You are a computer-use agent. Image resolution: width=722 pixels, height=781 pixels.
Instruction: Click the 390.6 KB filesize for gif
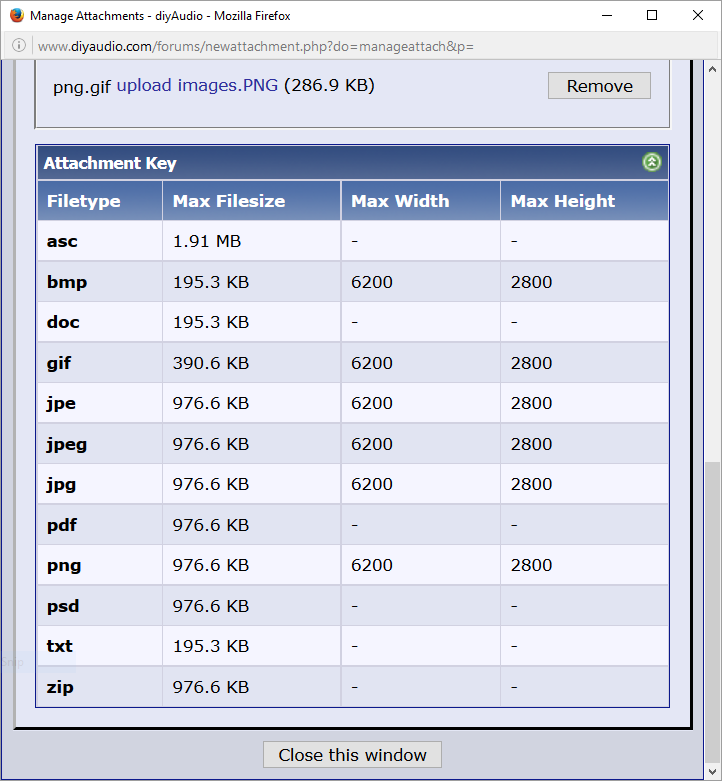coord(211,363)
